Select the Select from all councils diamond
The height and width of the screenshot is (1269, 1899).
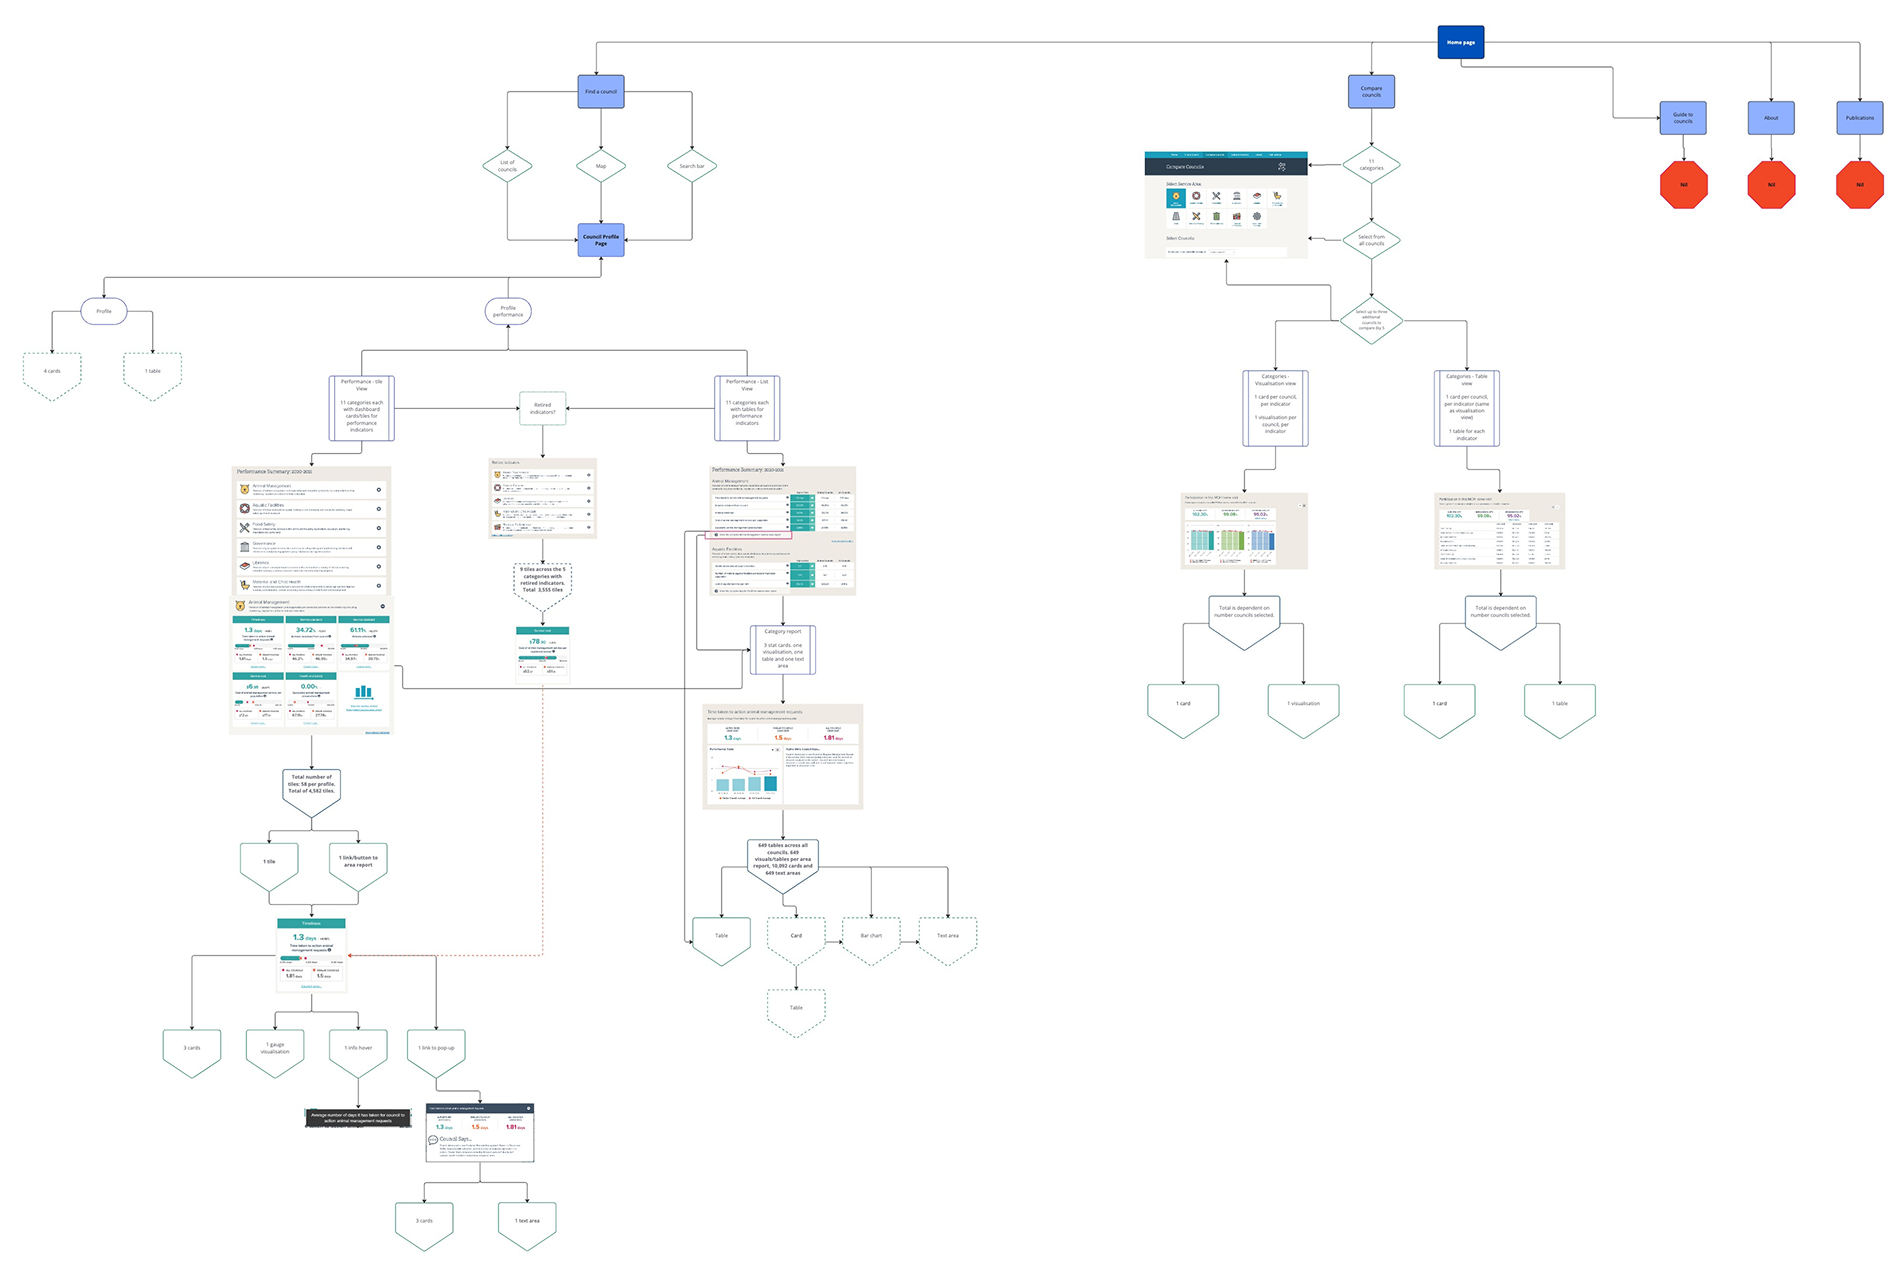click(1371, 240)
